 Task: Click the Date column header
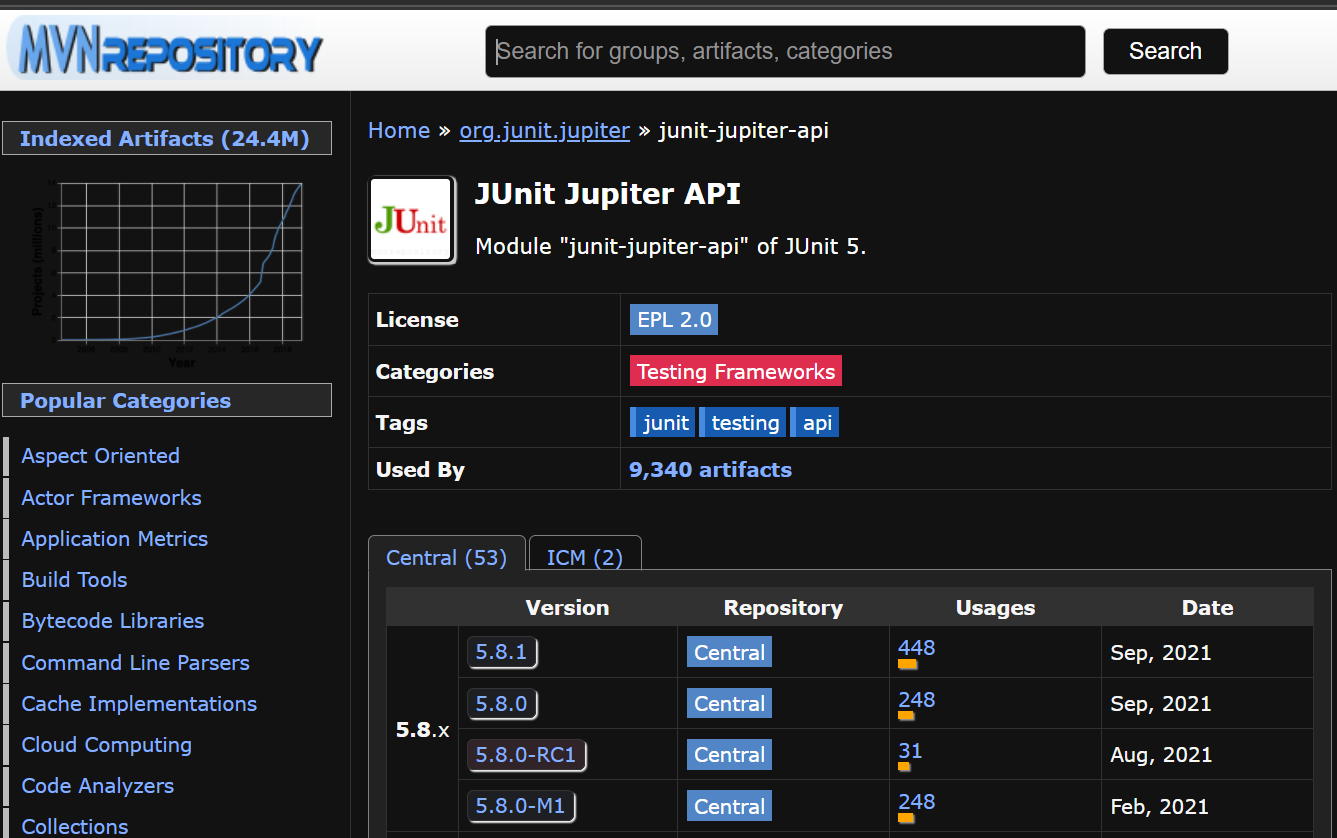[x=1207, y=607]
